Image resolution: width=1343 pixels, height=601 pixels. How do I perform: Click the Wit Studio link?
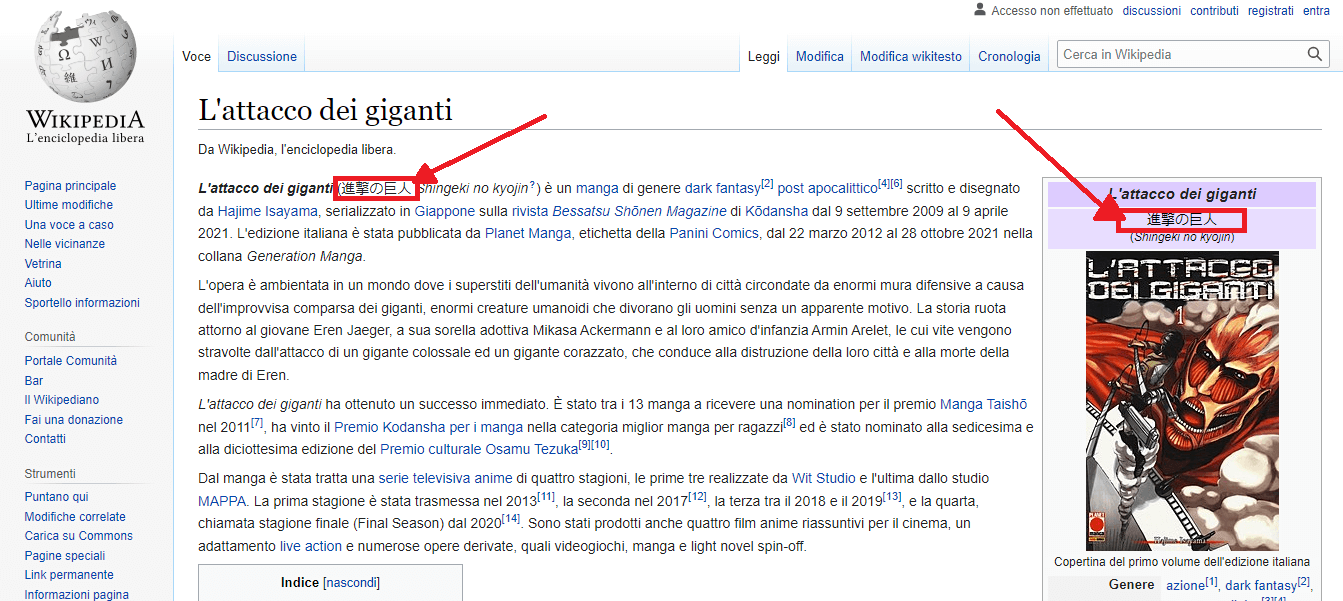(824, 478)
